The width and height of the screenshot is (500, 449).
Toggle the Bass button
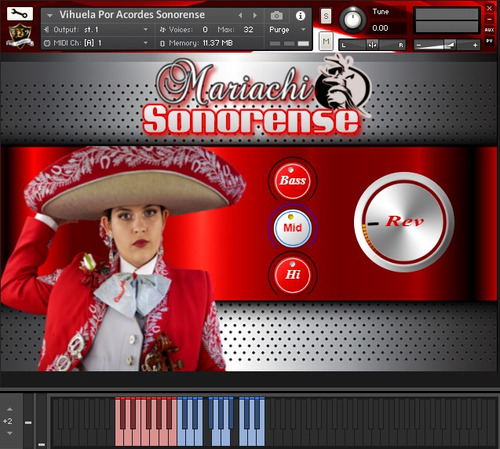point(292,181)
